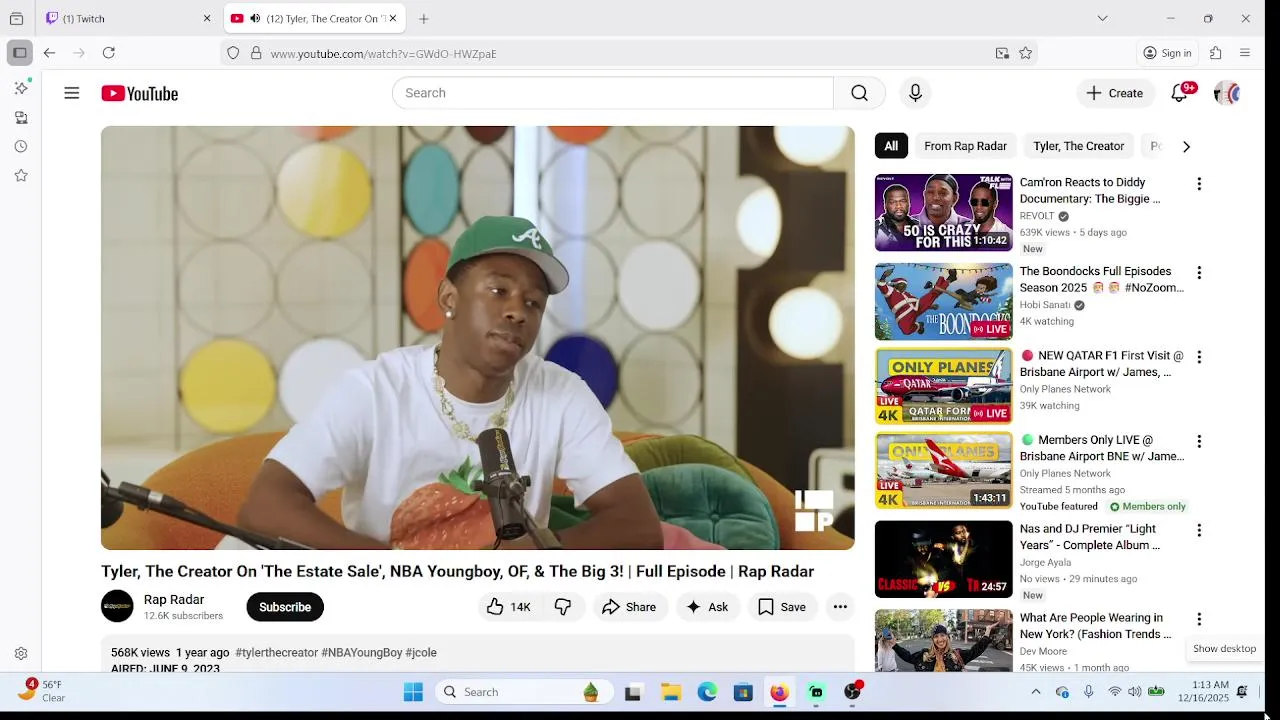
Task: Click Sign in for Firefox account
Action: (1167, 53)
